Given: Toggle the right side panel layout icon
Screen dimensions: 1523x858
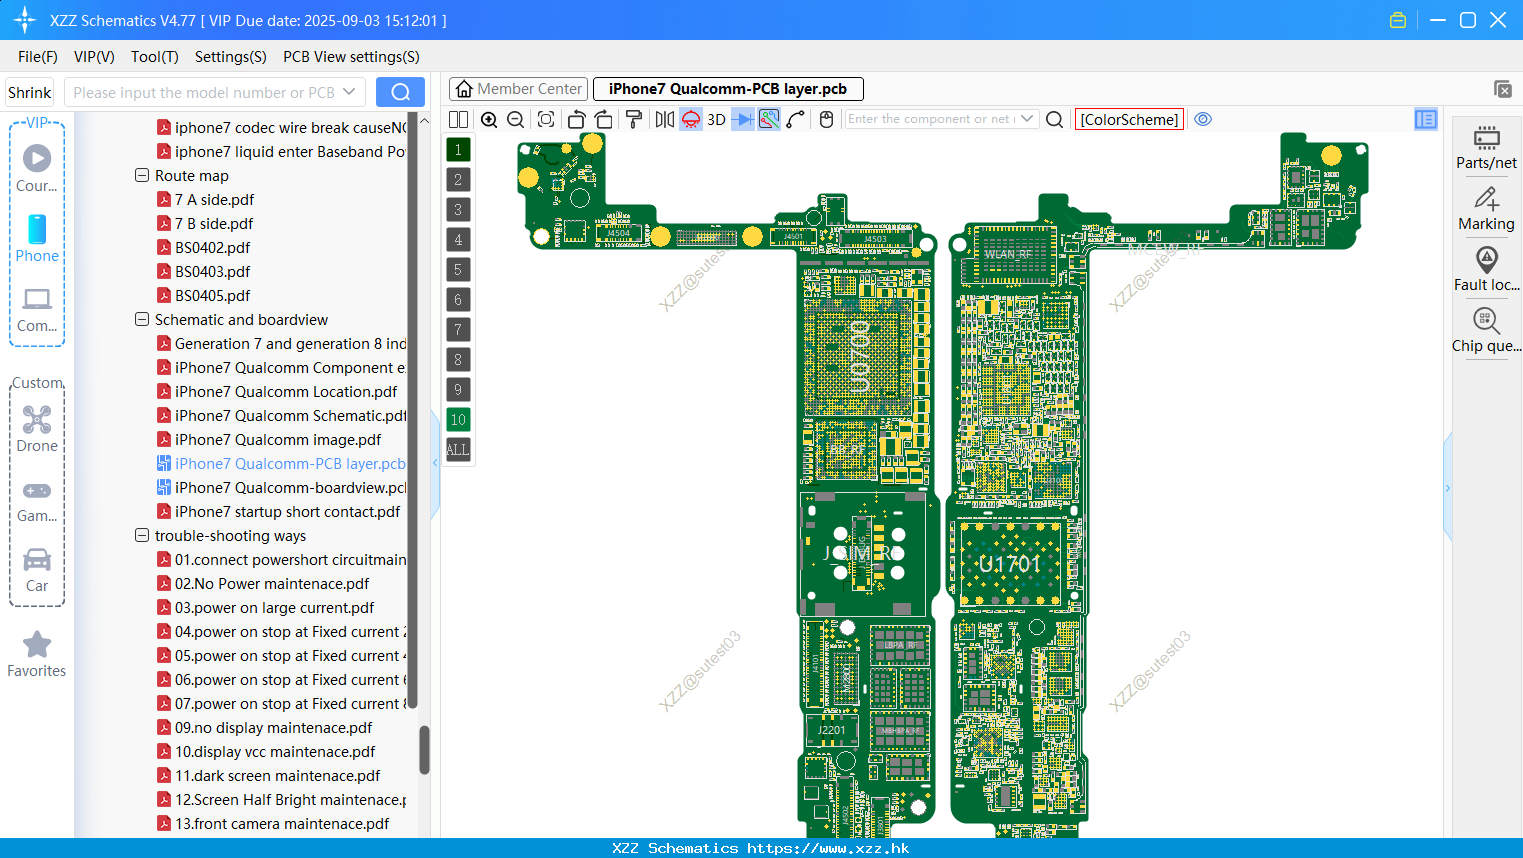Looking at the screenshot, I should pos(1426,119).
